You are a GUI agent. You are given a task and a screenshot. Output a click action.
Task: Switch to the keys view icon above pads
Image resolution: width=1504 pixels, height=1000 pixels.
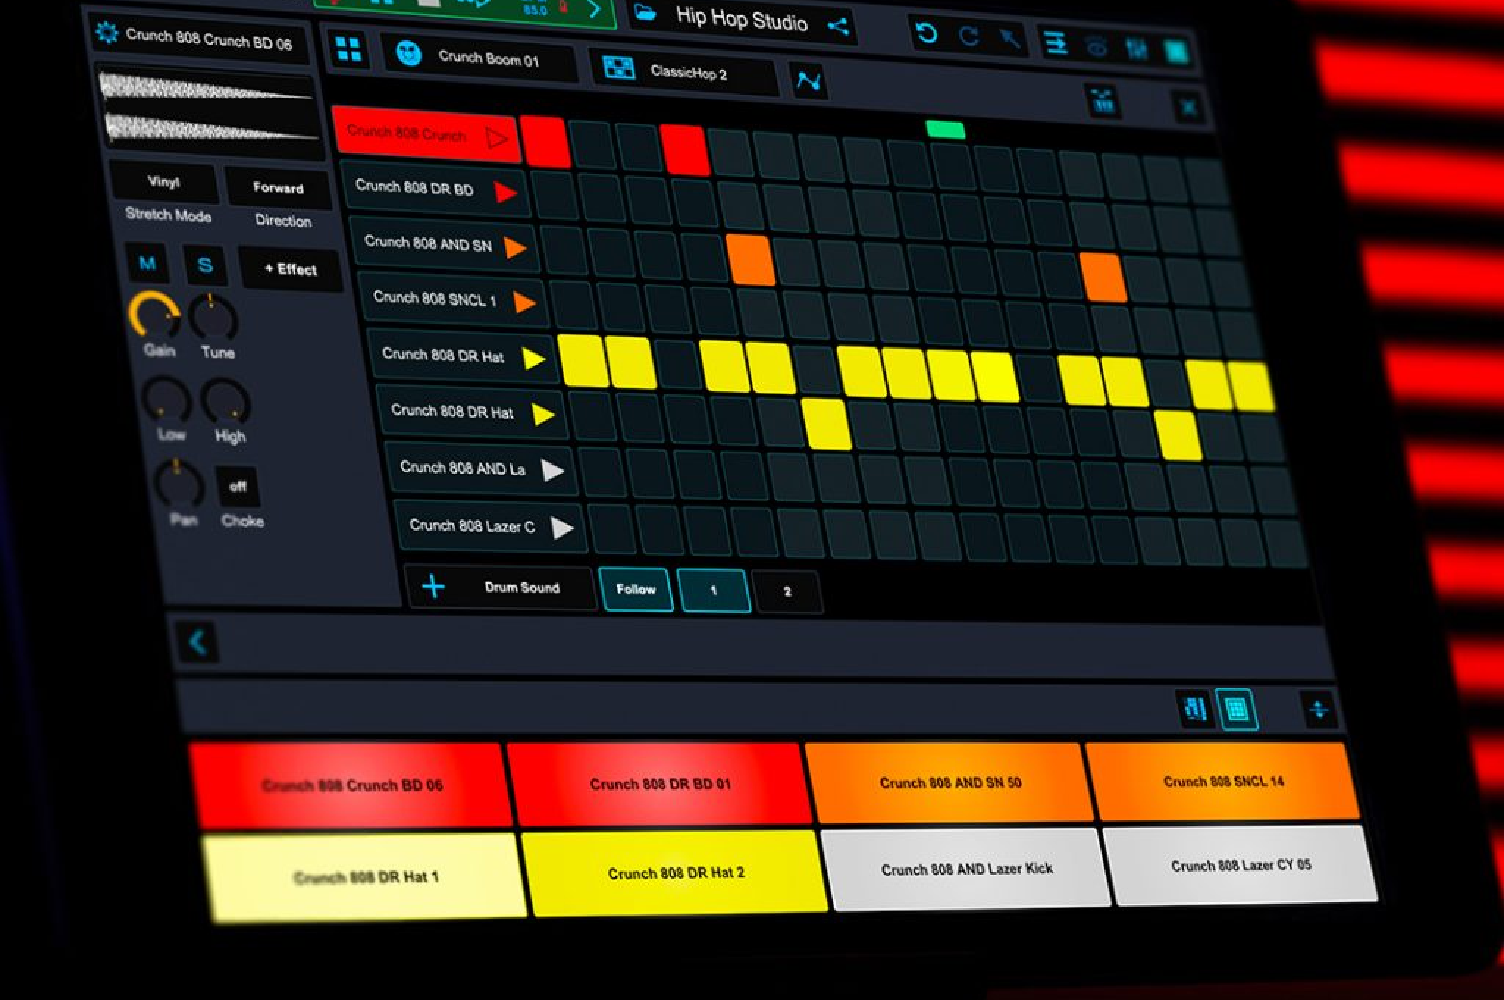click(1195, 709)
